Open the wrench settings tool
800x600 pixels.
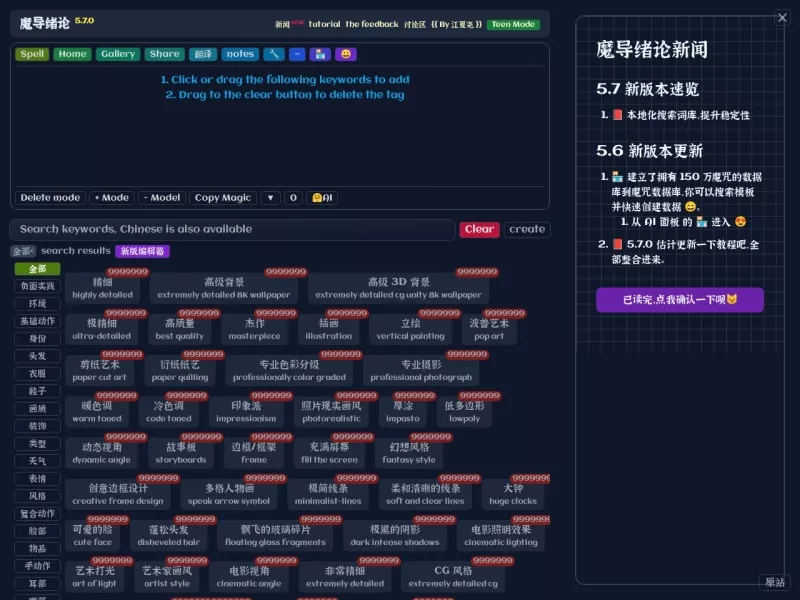click(x=274, y=54)
